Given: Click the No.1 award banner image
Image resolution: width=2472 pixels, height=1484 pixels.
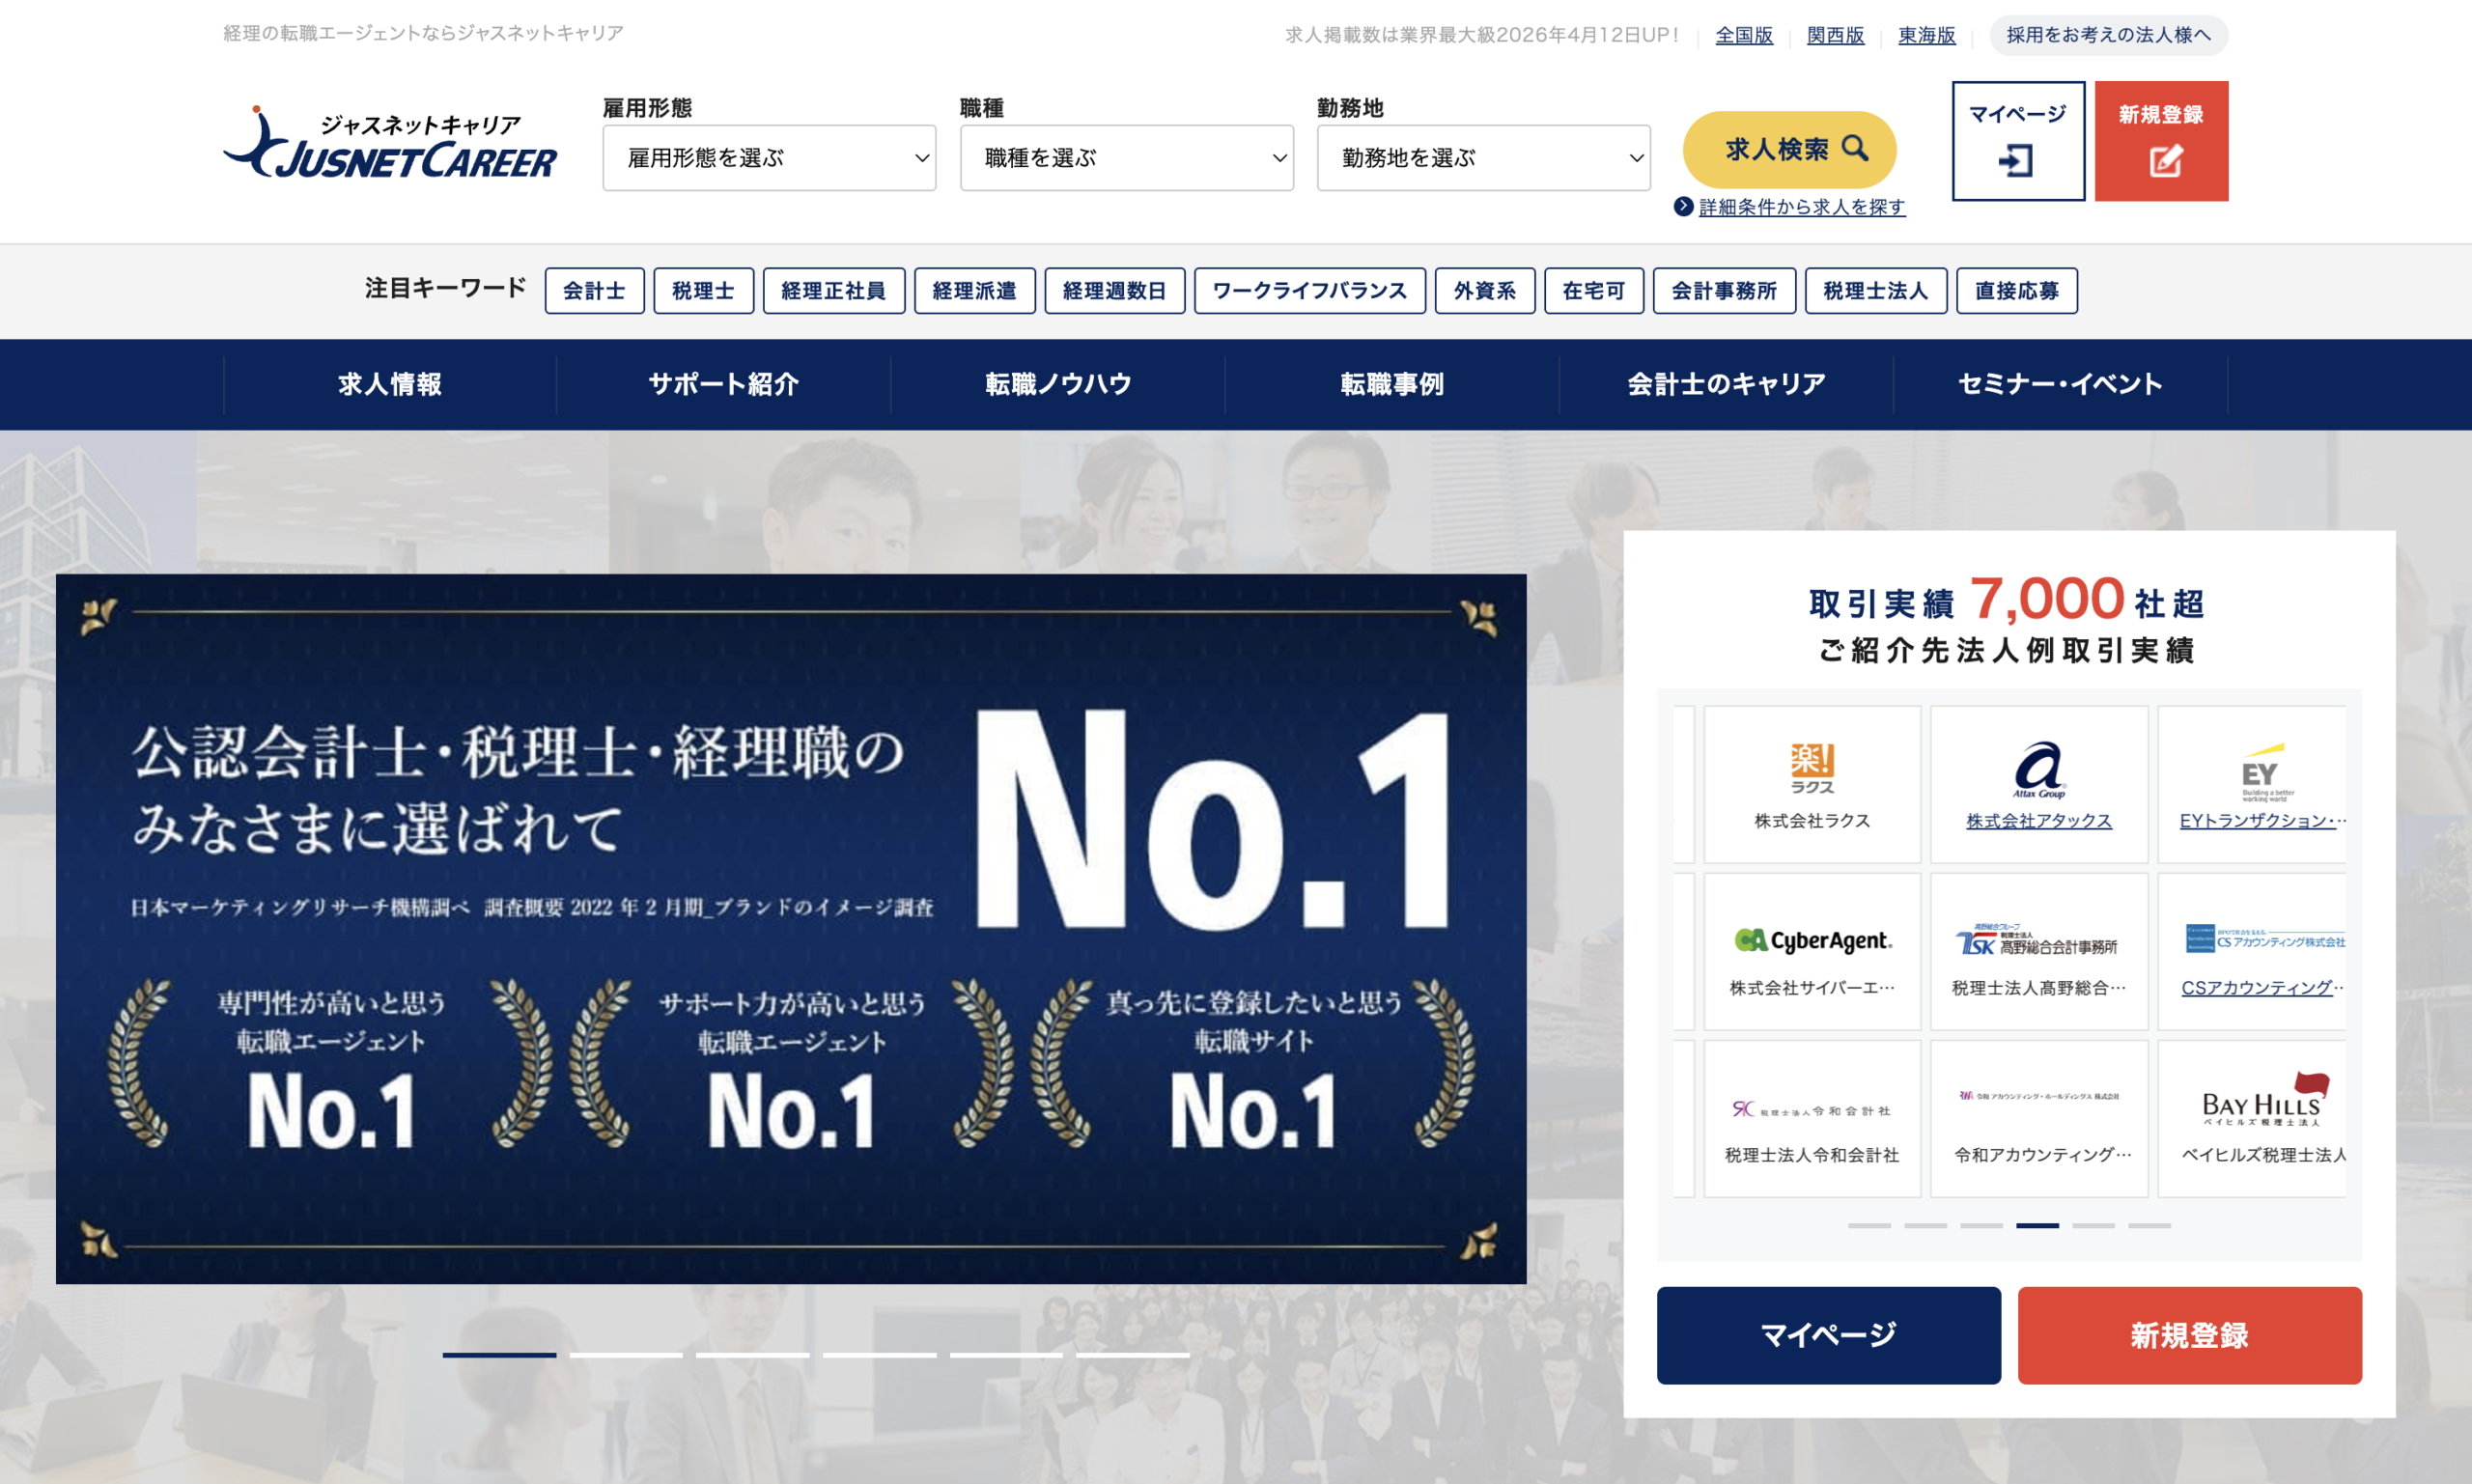Looking at the screenshot, I should (x=790, y=928).
